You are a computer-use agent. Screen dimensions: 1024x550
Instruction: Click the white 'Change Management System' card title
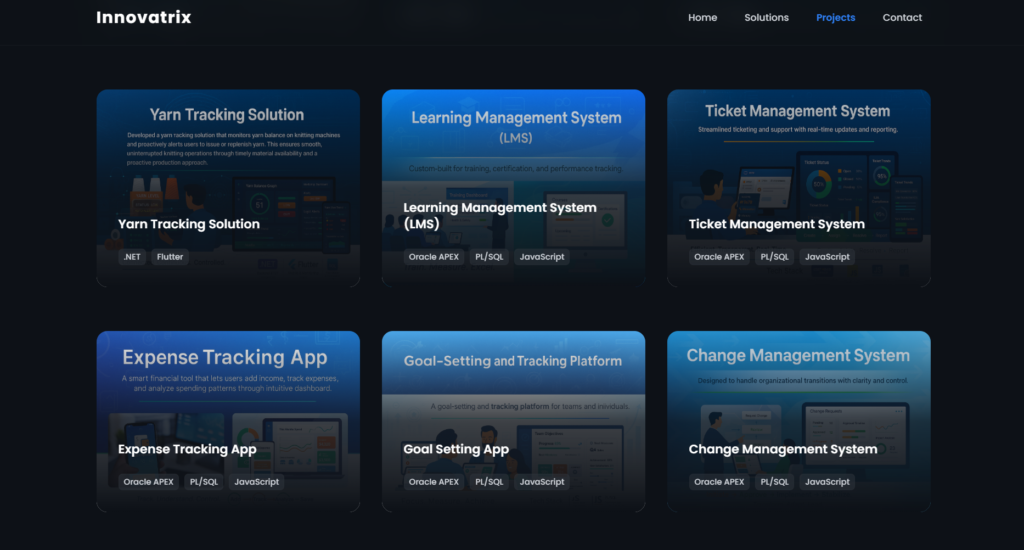[783, 449]
